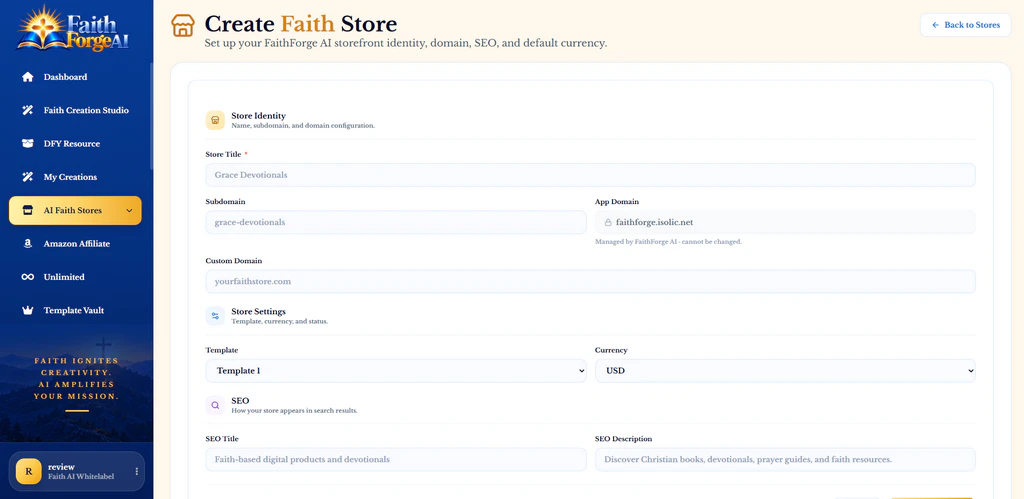Click the Amazon Affiliate icon
The width and height of the screenshot is (1024, 499).
click(27, 244)
